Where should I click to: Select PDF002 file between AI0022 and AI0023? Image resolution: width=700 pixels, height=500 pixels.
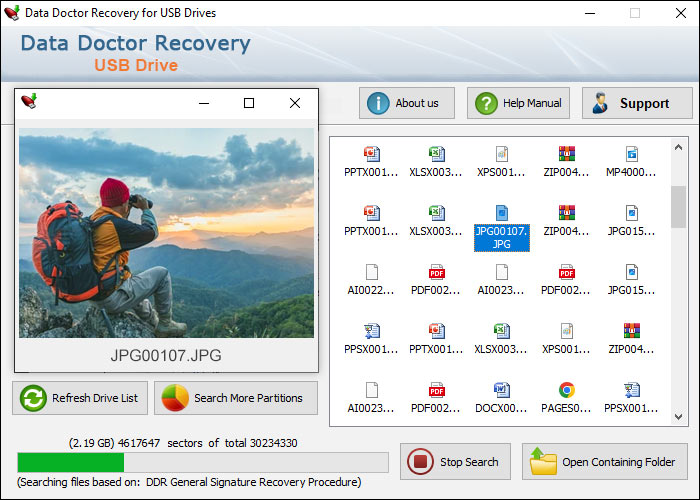[x=436, y=279]
